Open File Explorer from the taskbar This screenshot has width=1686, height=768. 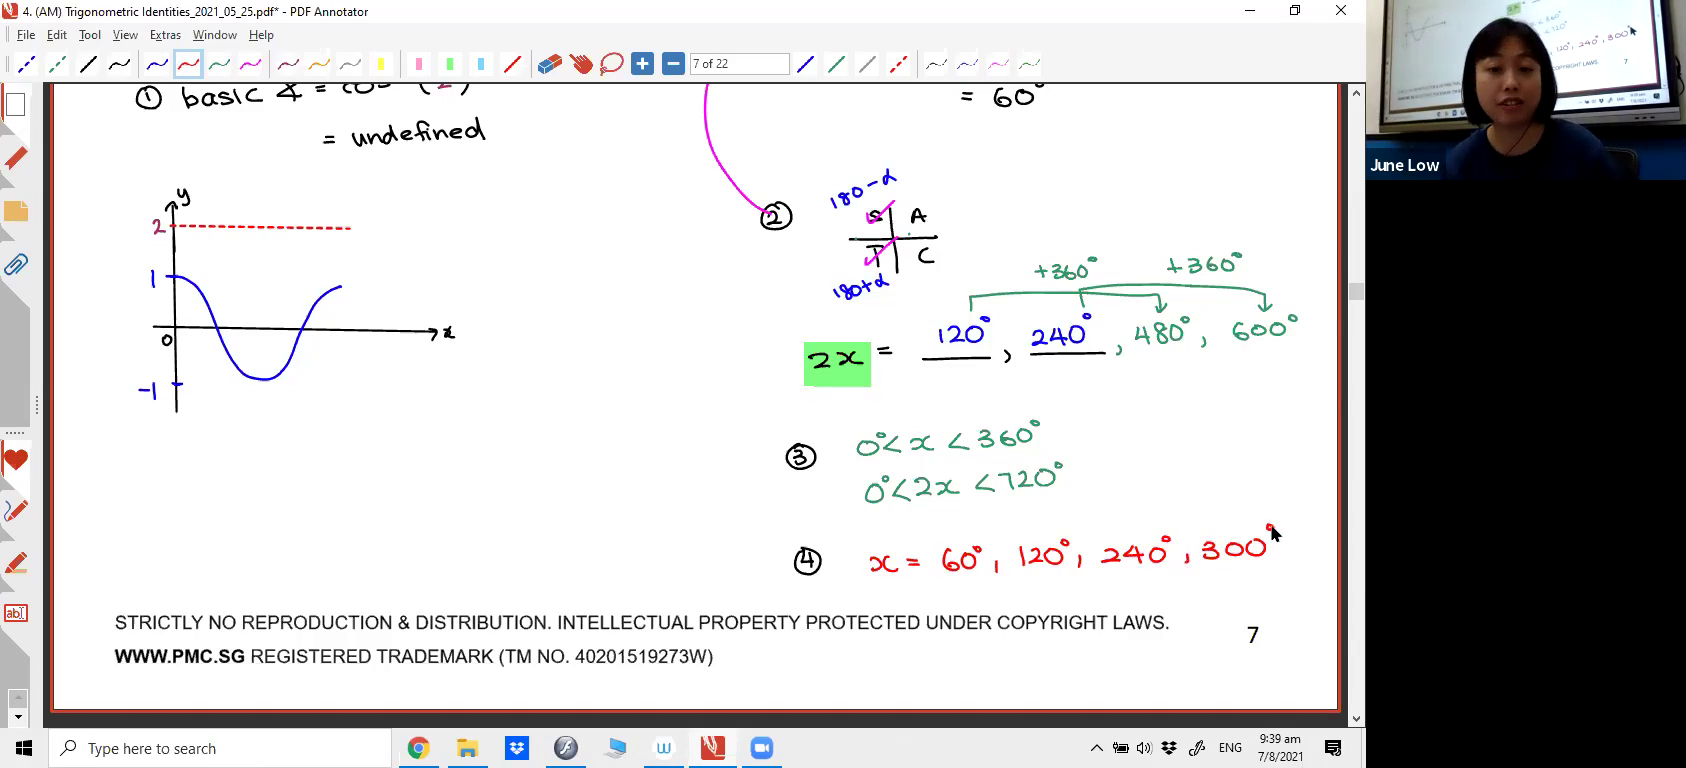tap(467, 748)
